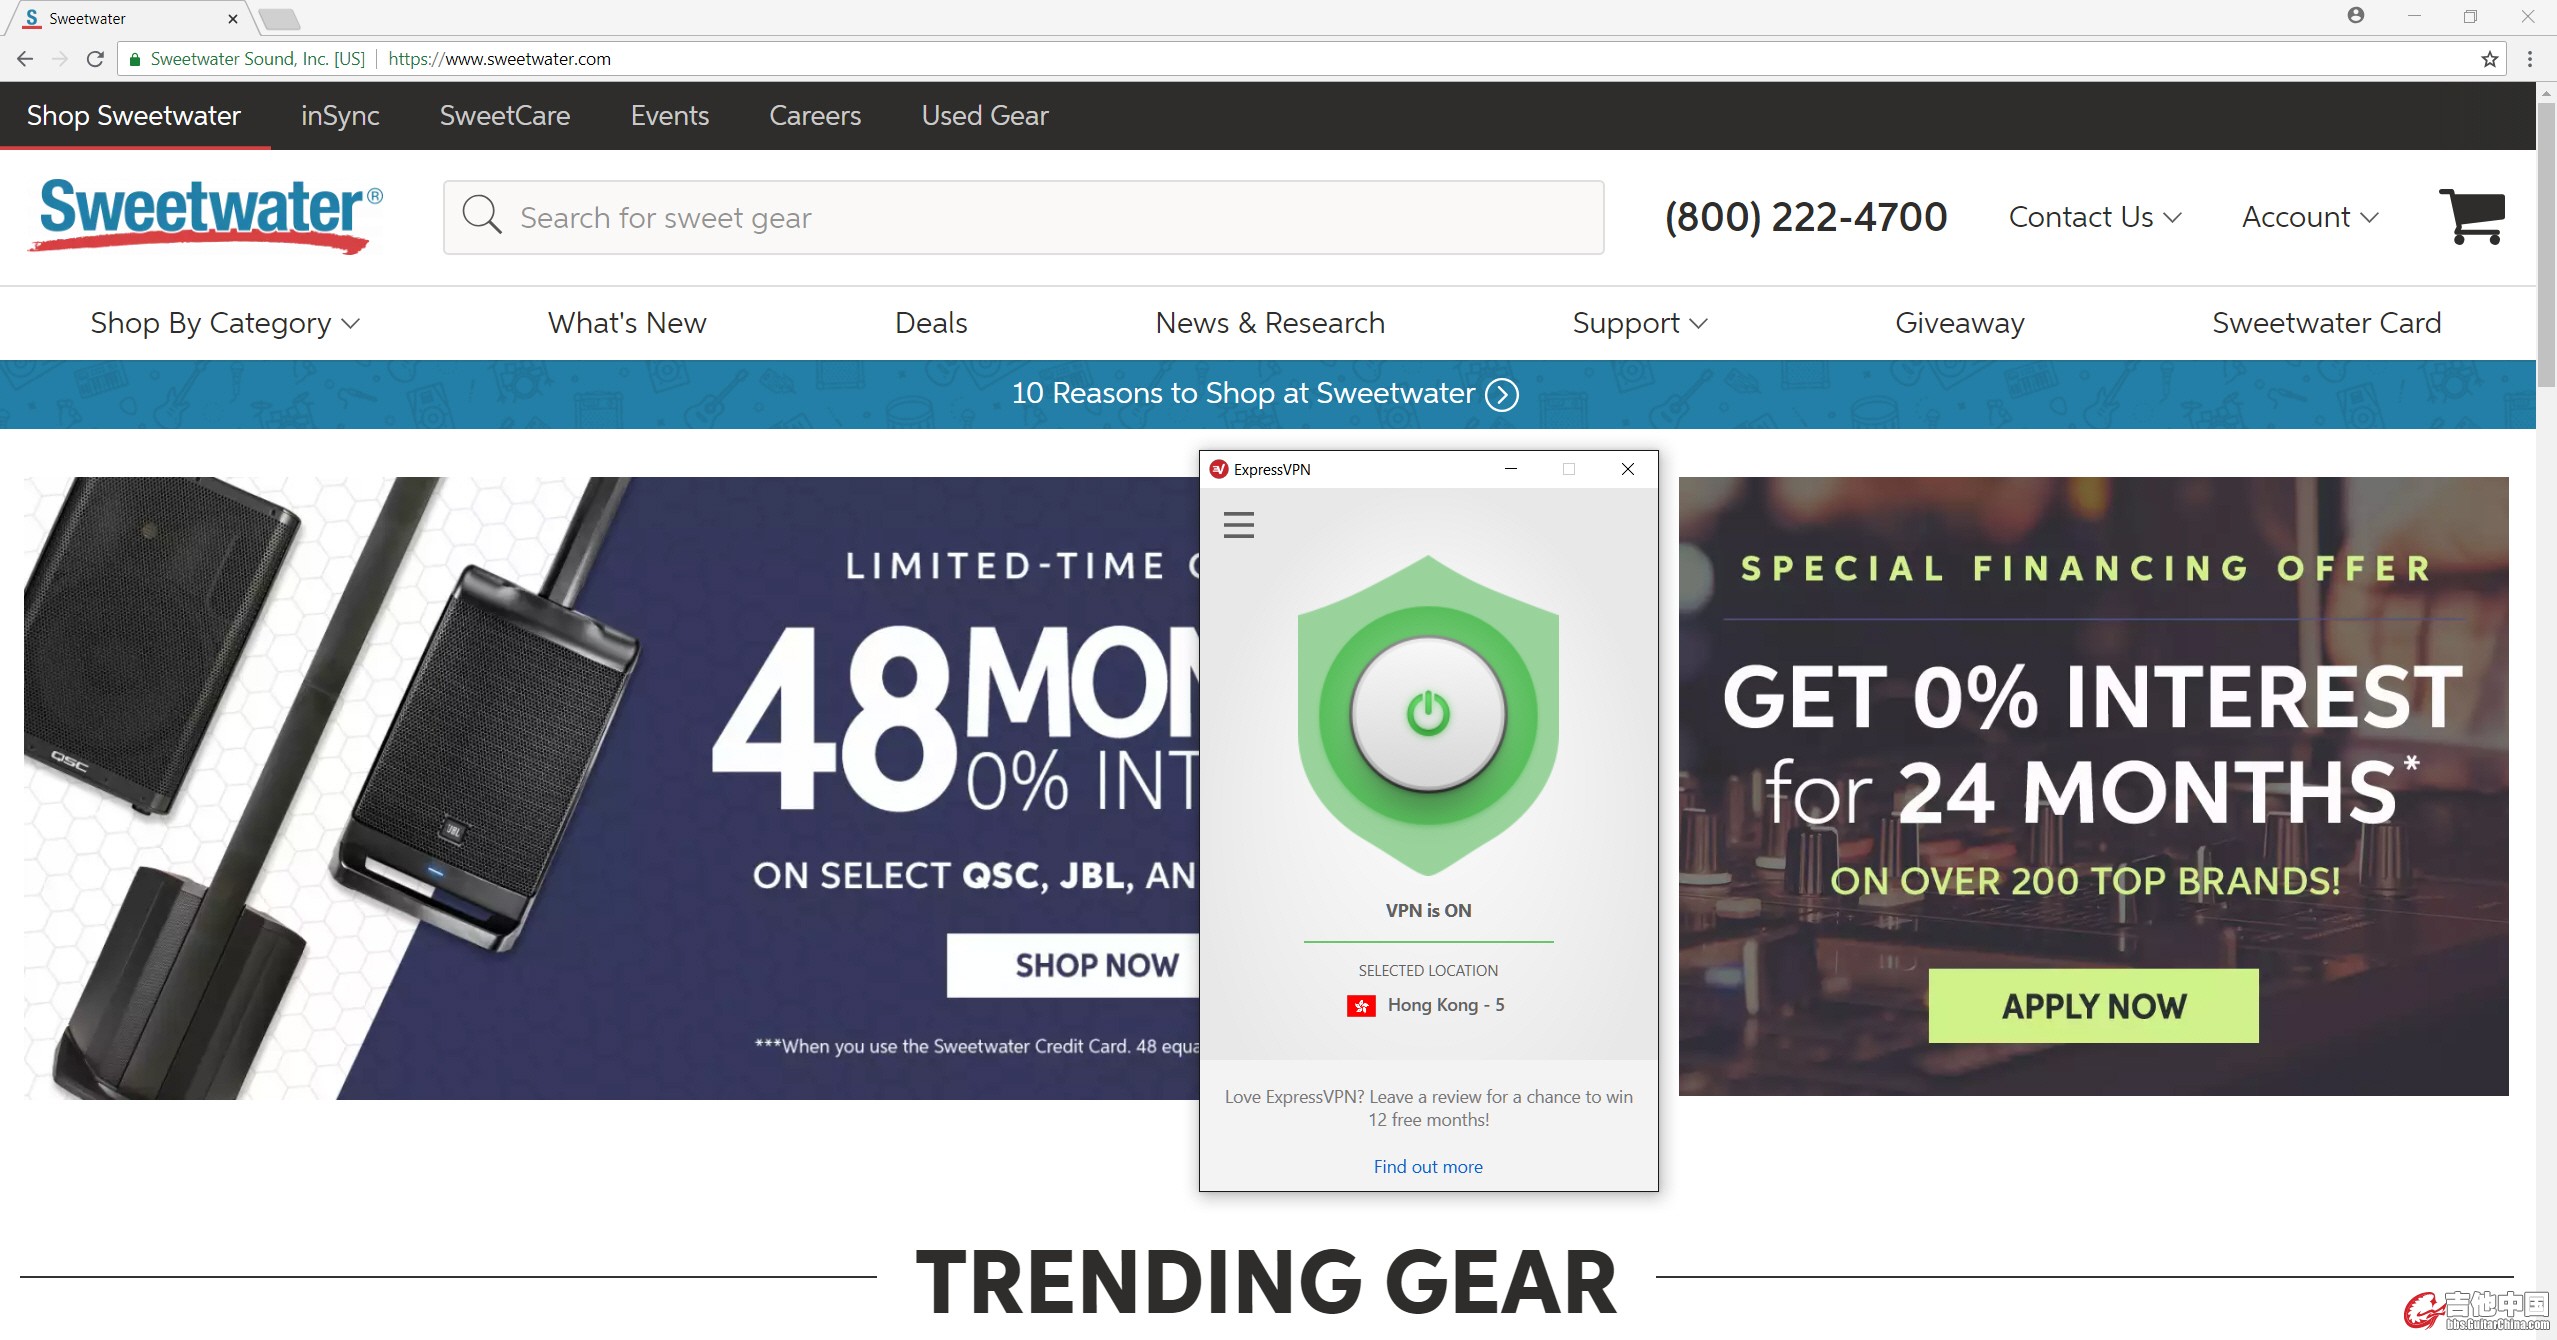The width and height of the screenshot is (2557, 1340).
Task: Select the Hong Kong - 5 location
Action: [1426, 1005]
